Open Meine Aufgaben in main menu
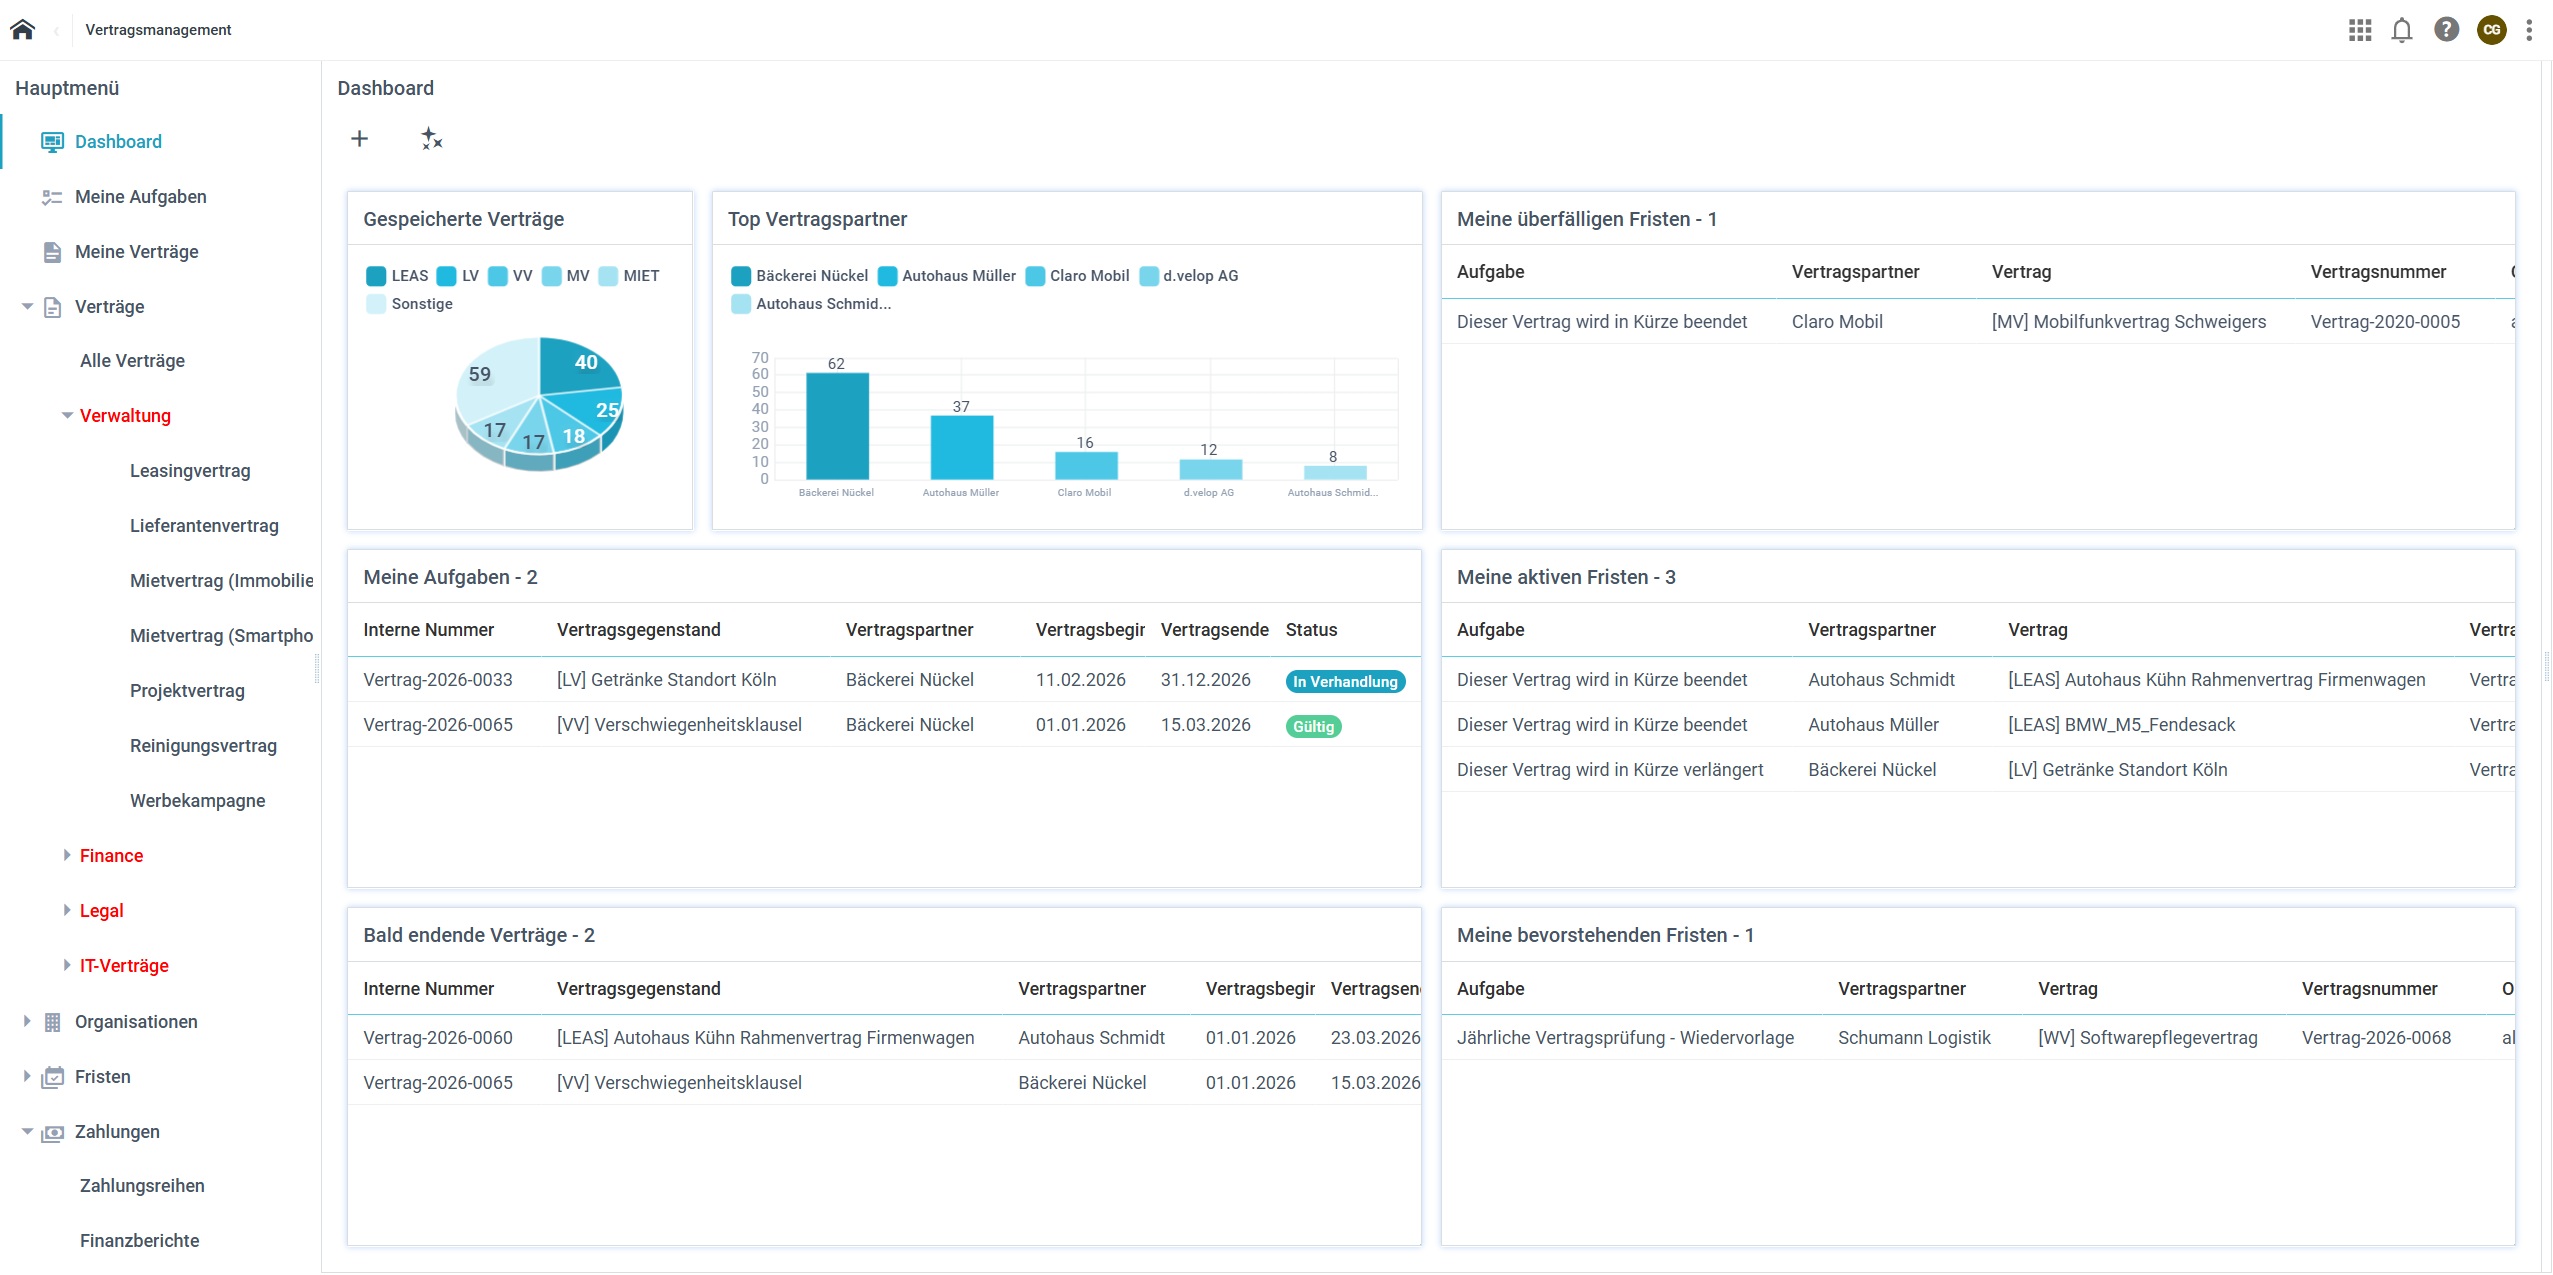This screenshot has width=2553, height=1275. coord(140,197)
